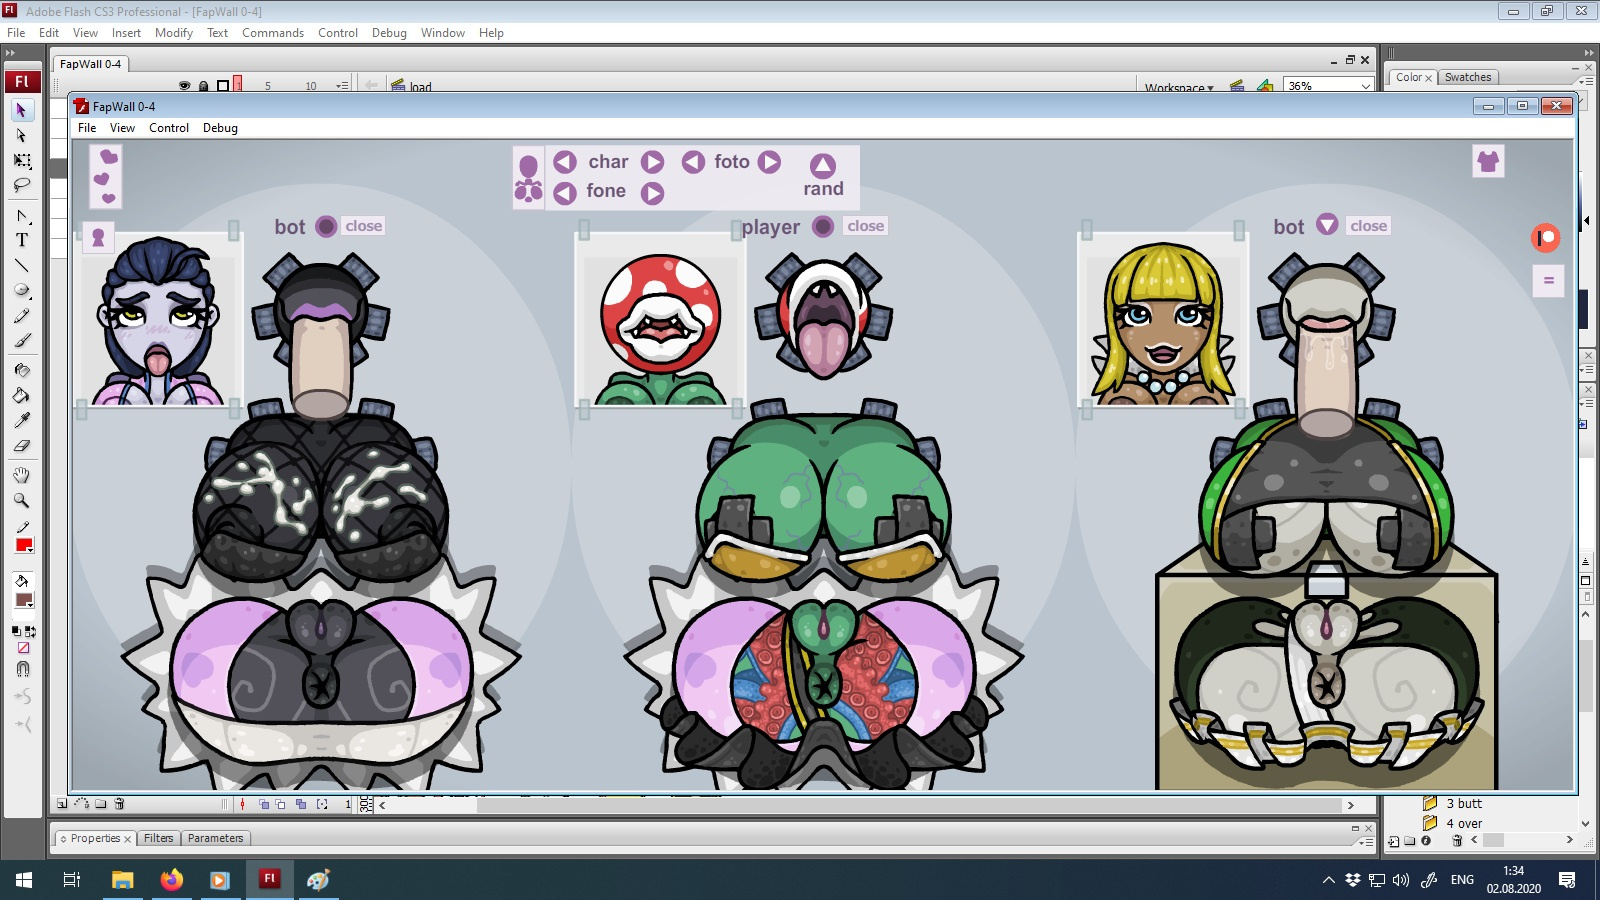Viewport: 1600px width, 900px height.
Task: Select the Oval shape tool
Action: [21, 290]
